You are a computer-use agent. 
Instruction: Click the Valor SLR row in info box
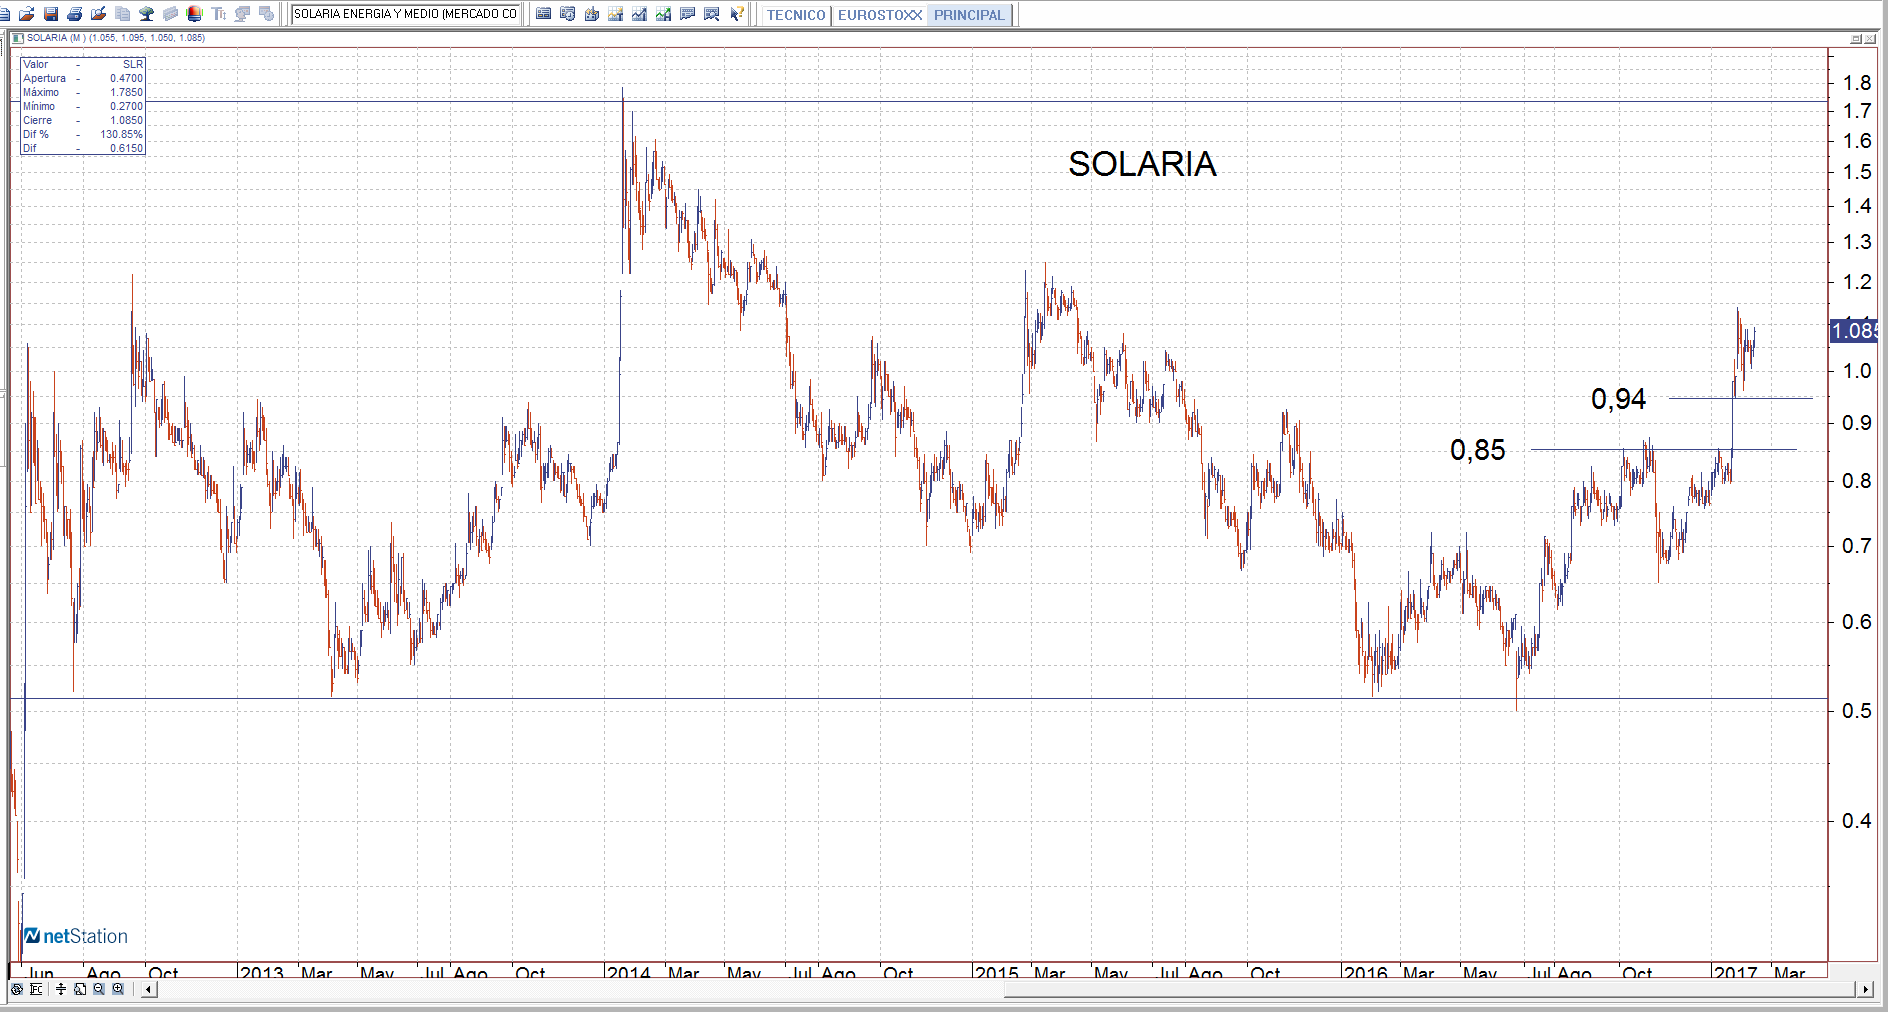(x=83, y=64)
